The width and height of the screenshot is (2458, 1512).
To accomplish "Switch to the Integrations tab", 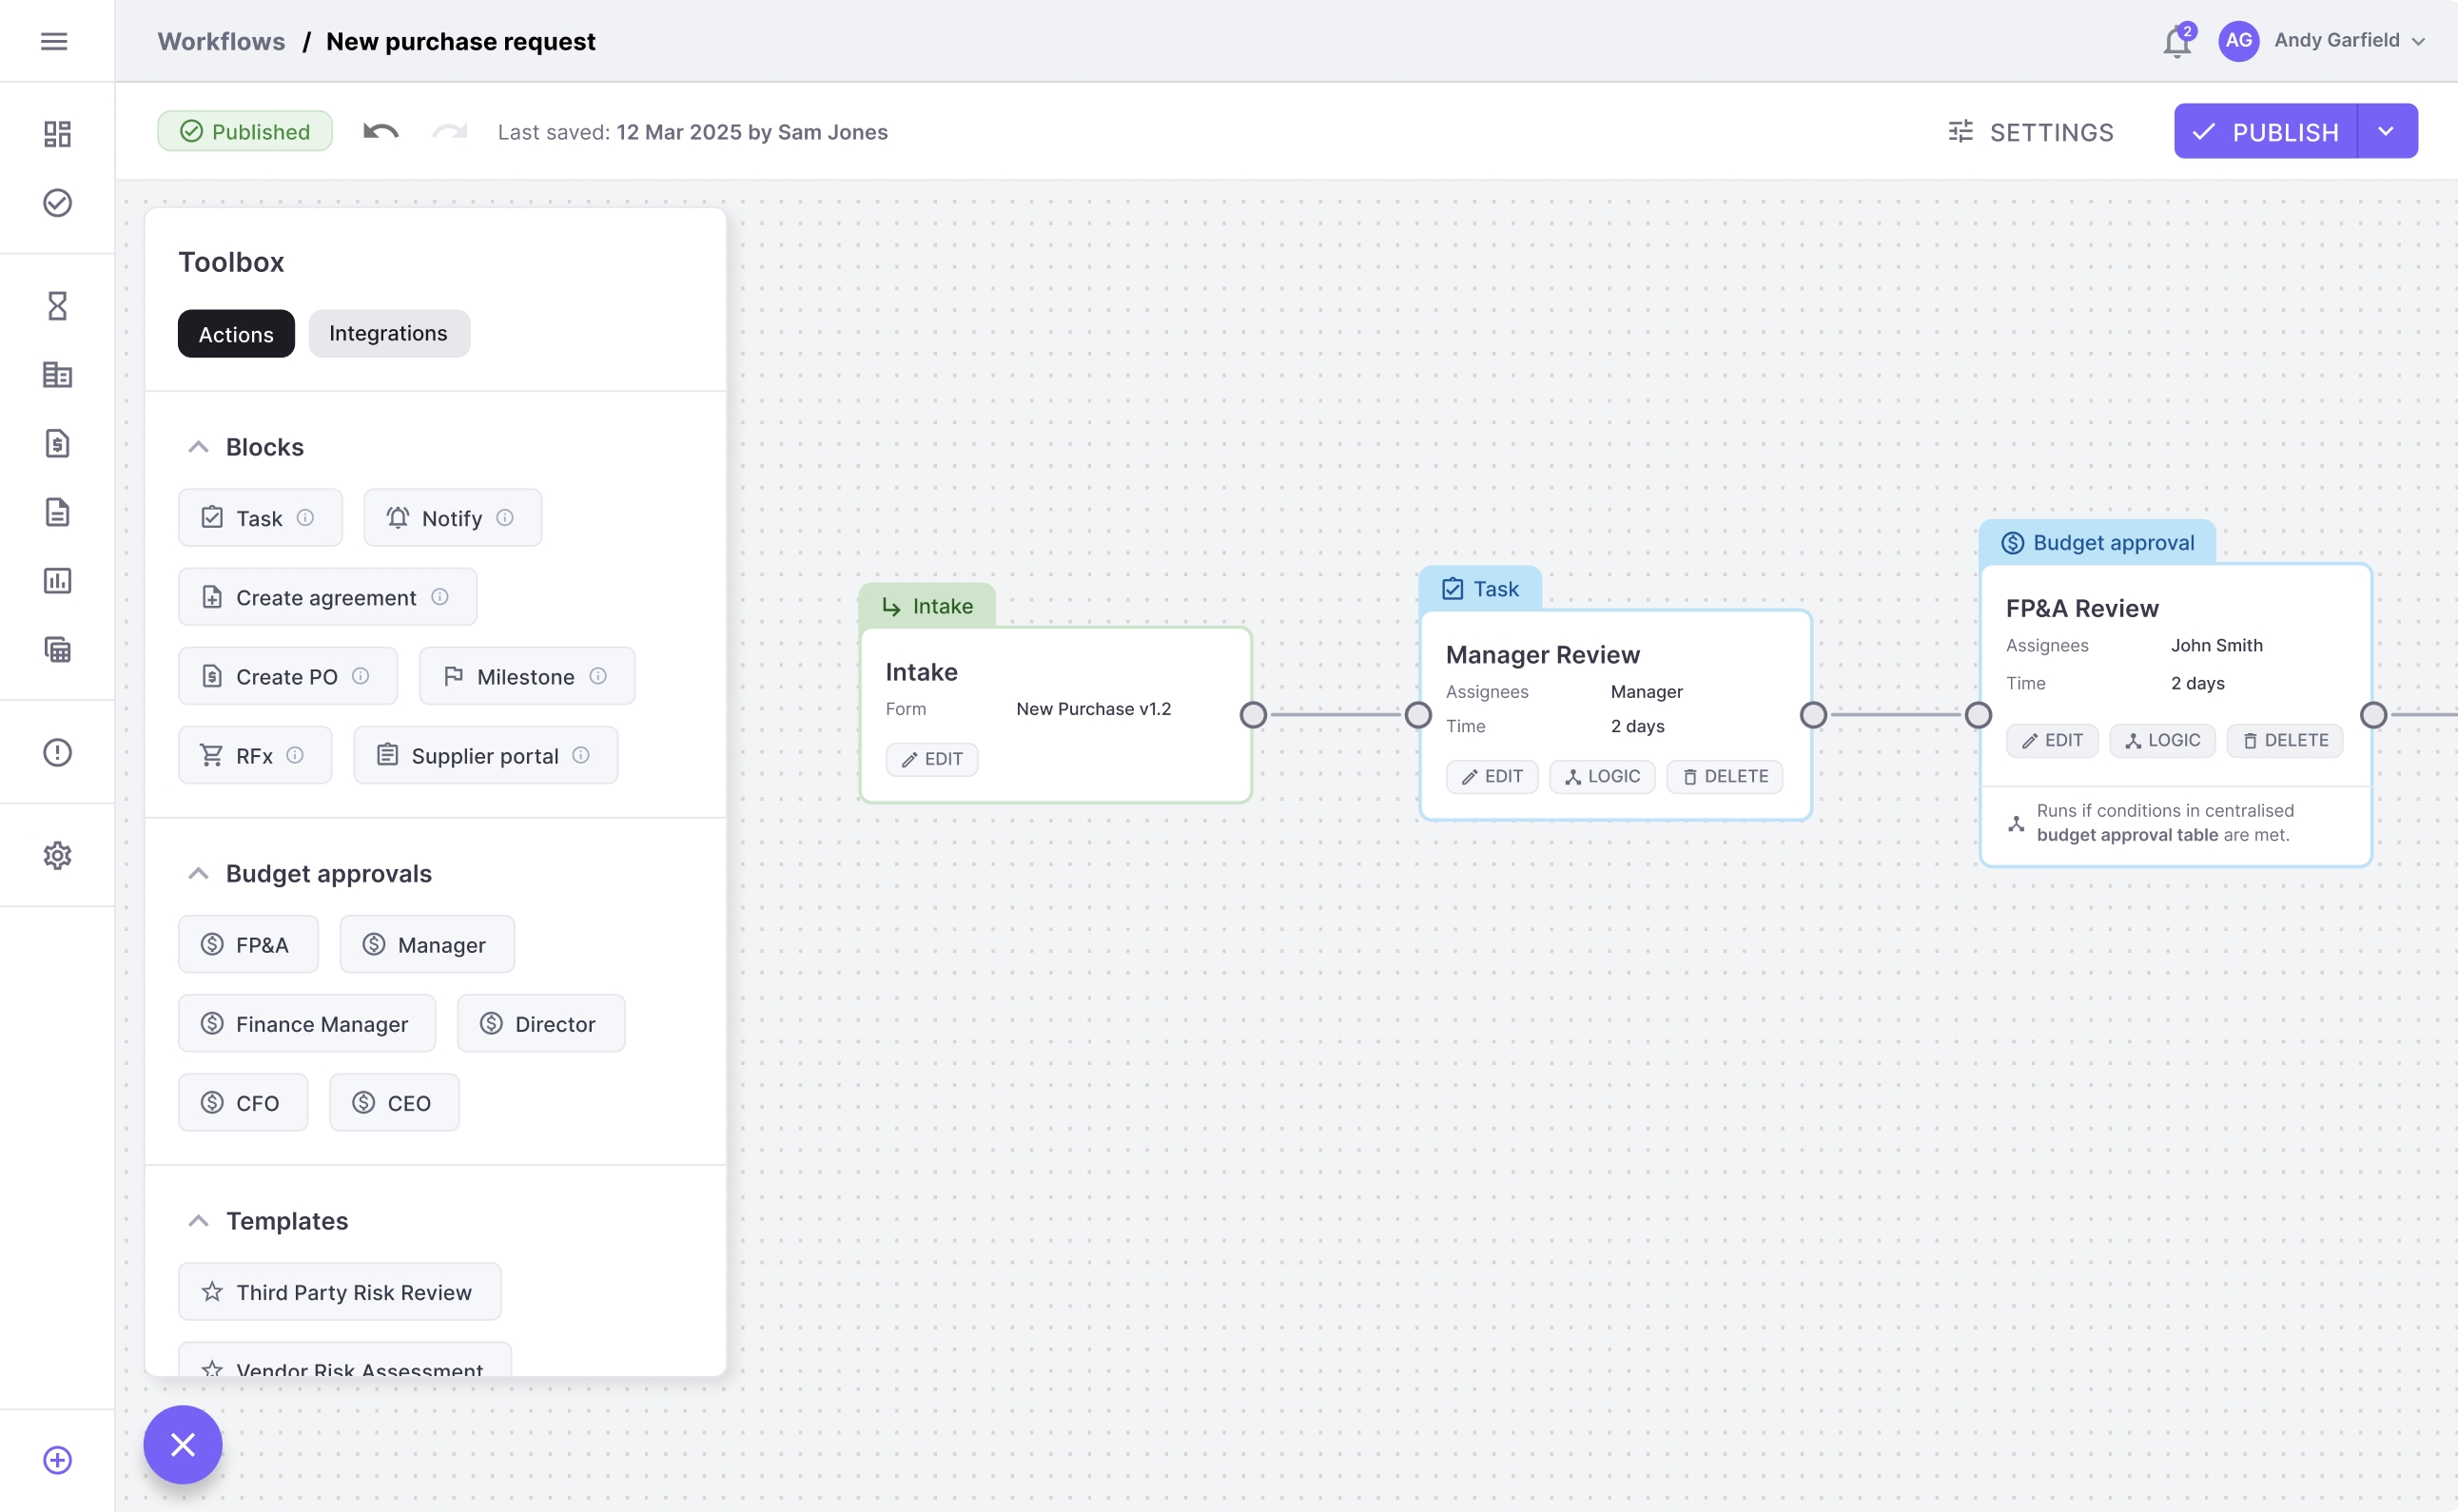I will pyautogui.click(x=388, y=334).
